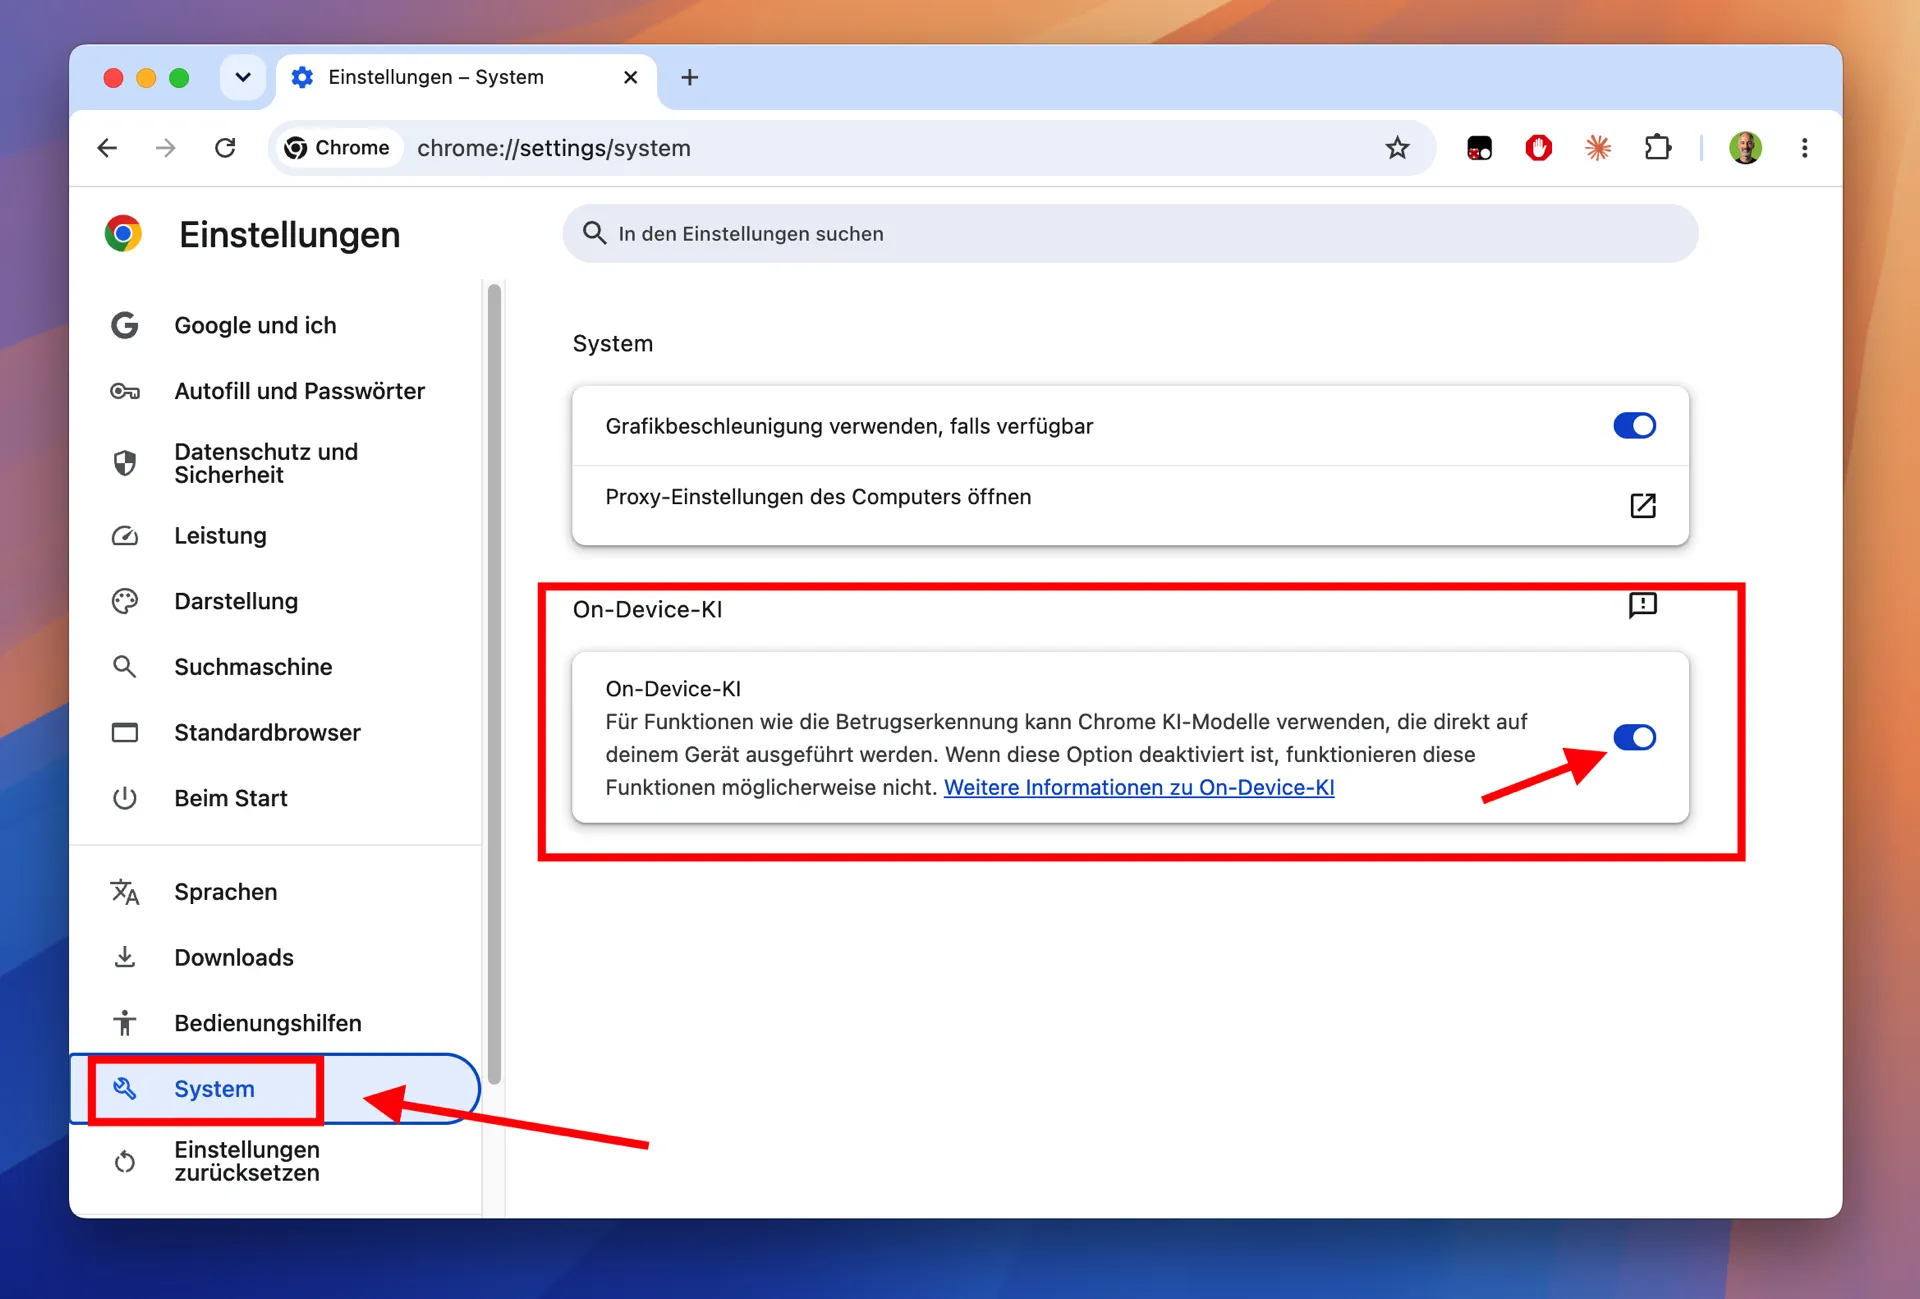Click the key icon for Autofill
Screen dimensions: 1920x1299
point(125,391)
